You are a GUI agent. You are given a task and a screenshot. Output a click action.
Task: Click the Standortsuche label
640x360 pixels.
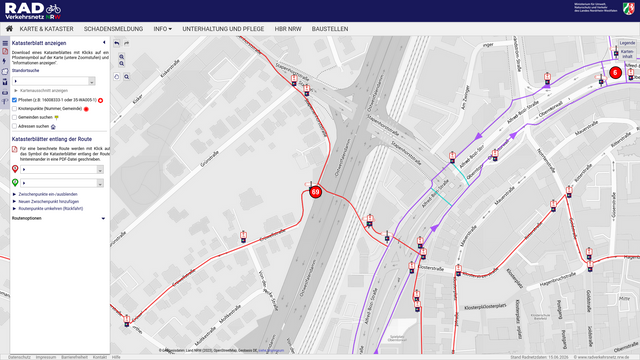pos(26,71)
